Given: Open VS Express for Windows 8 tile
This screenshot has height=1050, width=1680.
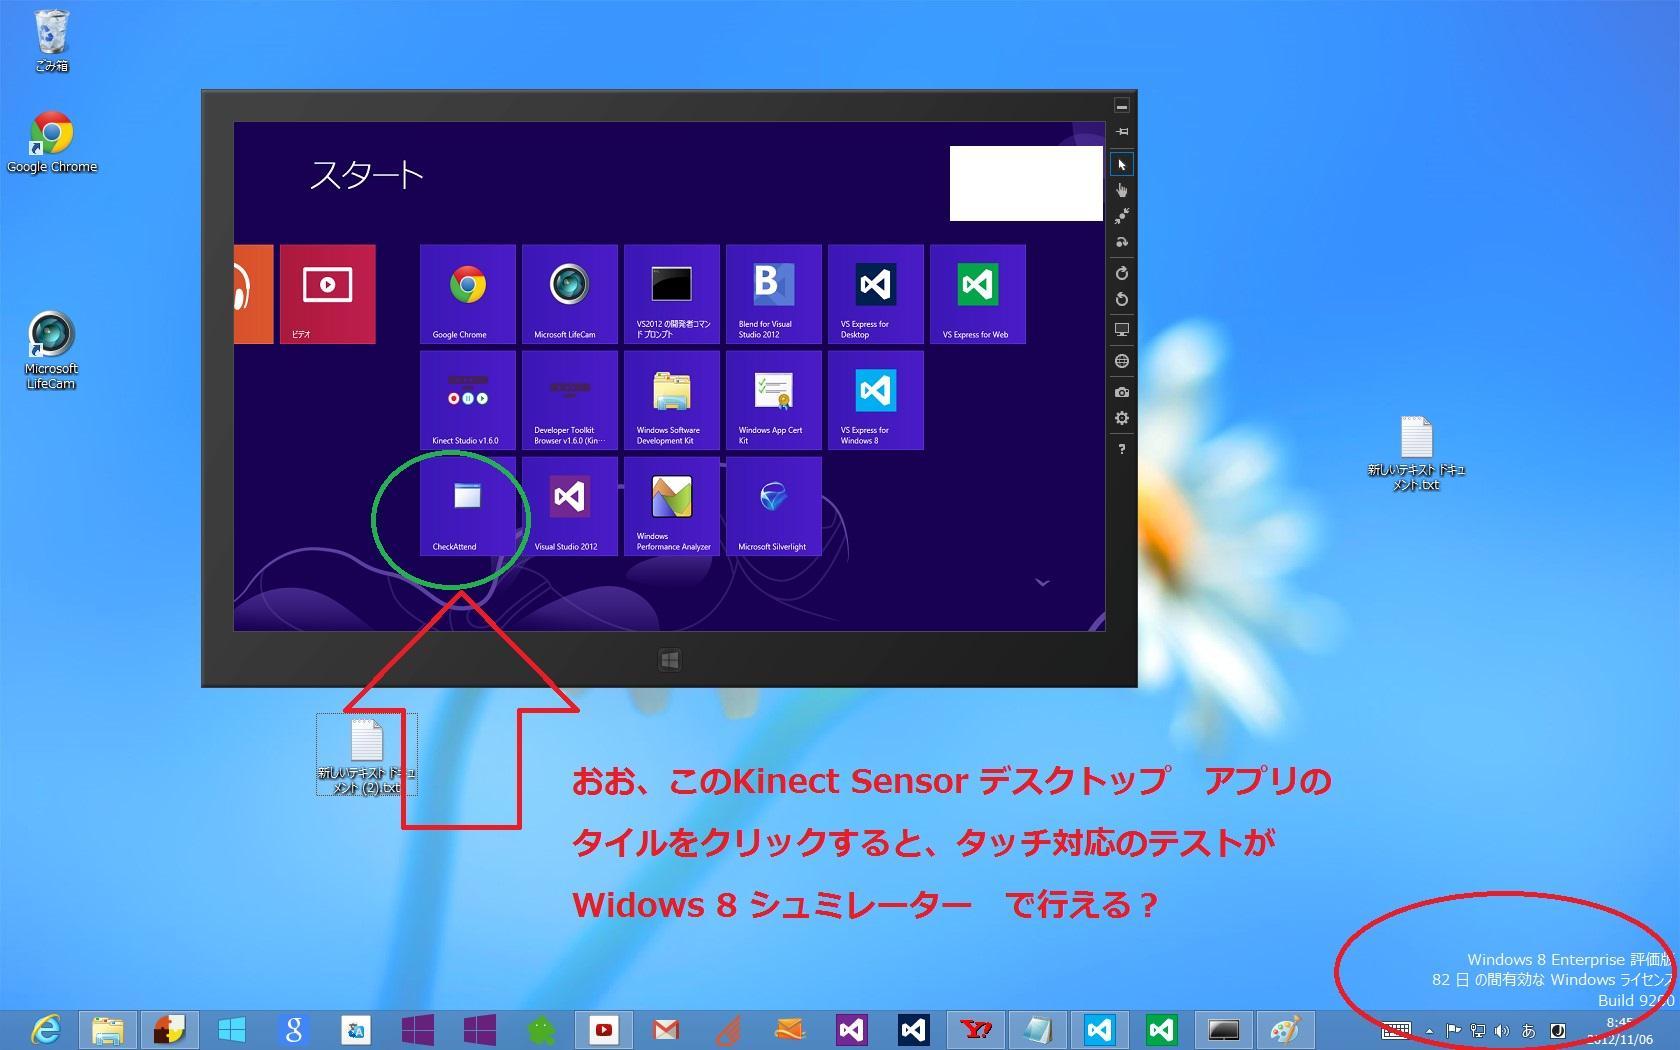Looking at the screenshot, I should coord(876,400).
